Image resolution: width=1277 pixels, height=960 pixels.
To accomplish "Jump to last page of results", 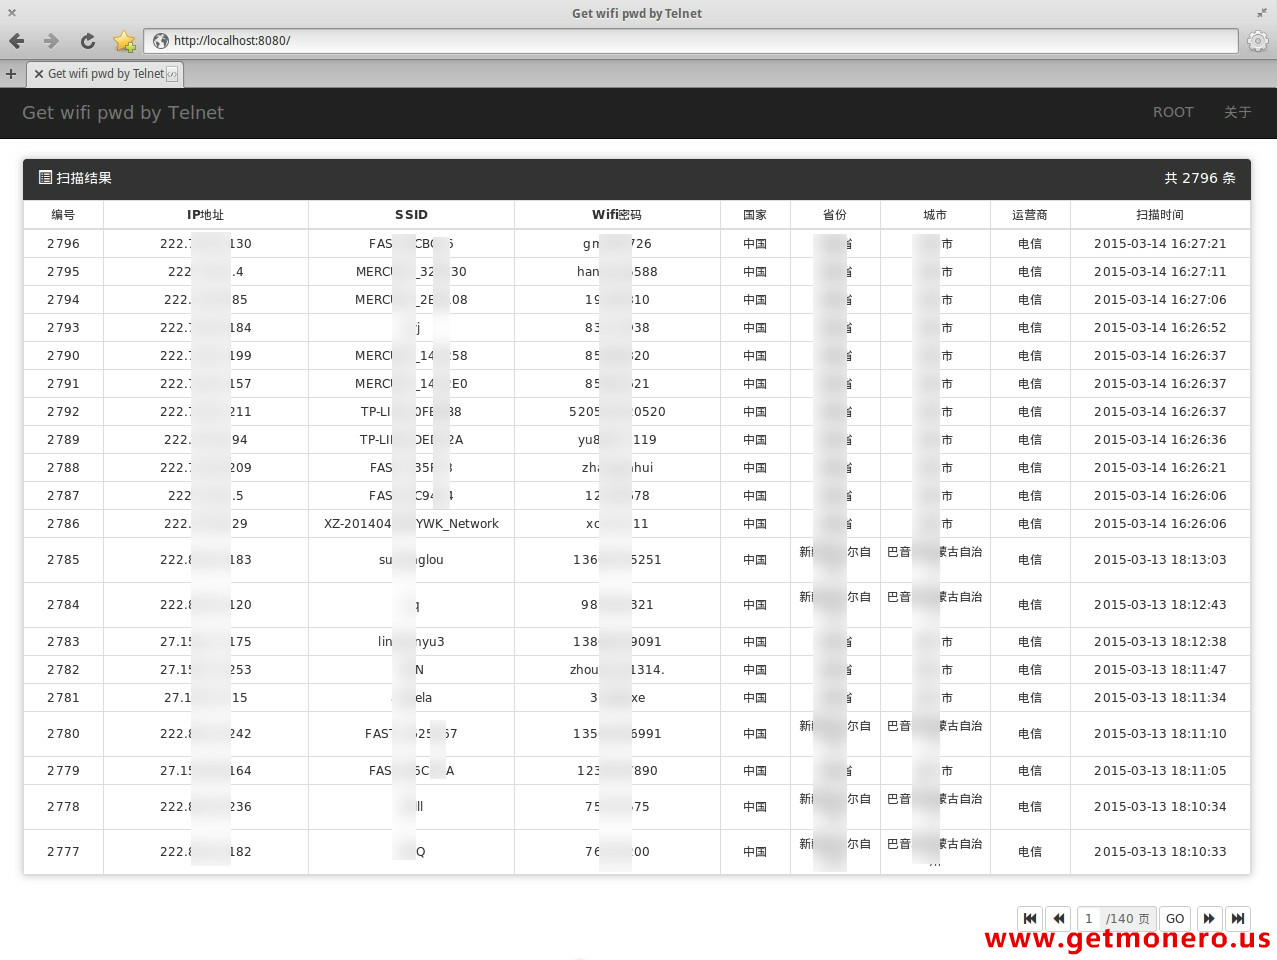I will pyautogui.click(x=1238, y=918).
